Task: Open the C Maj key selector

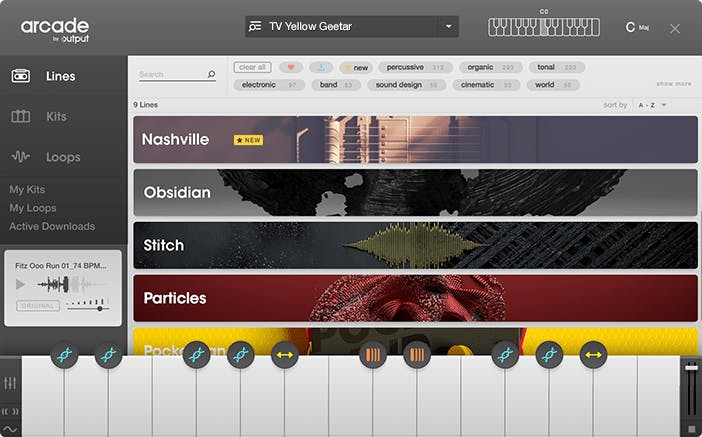Action: (x=637, y=27)
